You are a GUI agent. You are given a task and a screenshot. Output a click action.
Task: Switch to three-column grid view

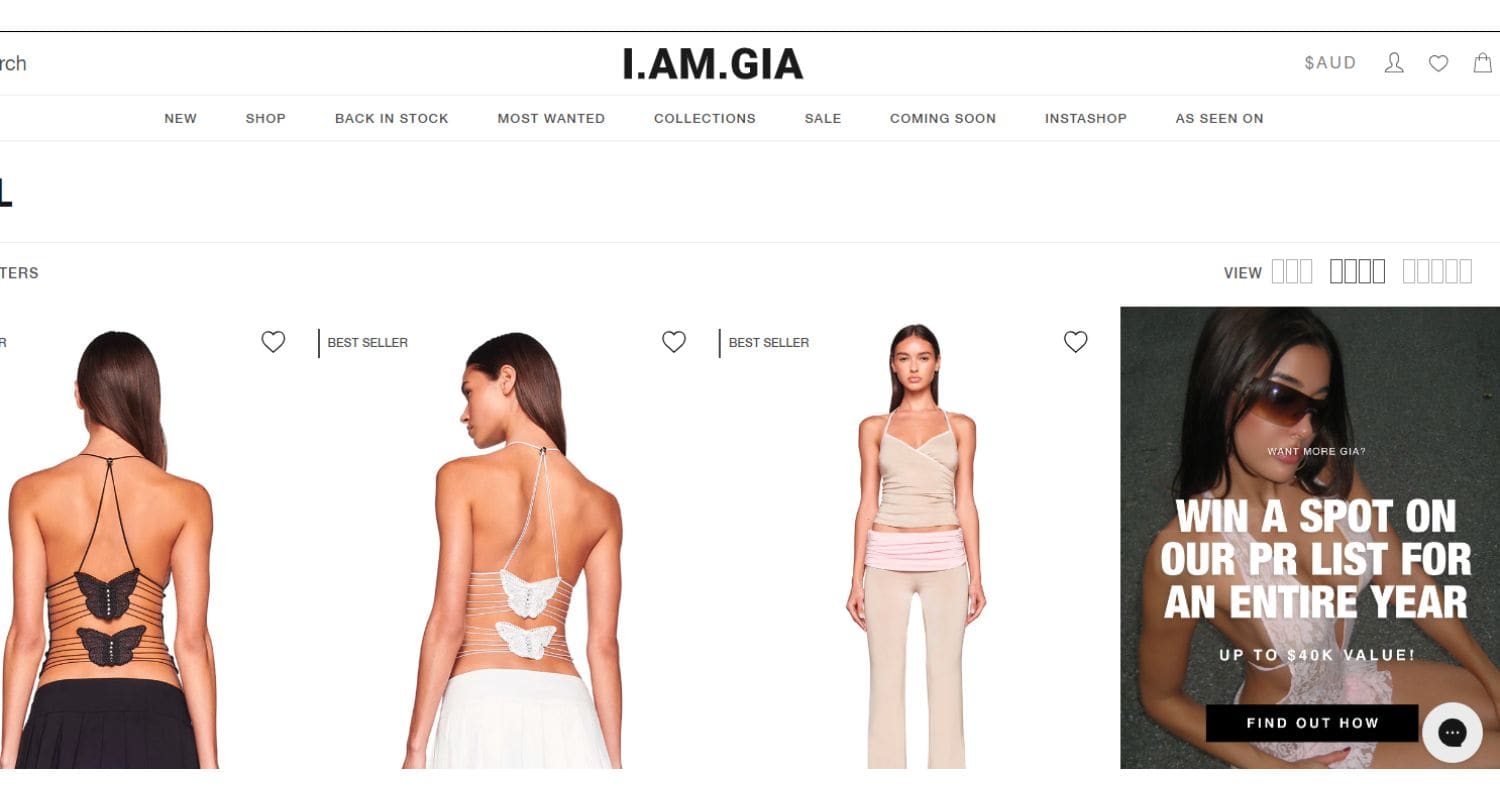coord(1291,271)
